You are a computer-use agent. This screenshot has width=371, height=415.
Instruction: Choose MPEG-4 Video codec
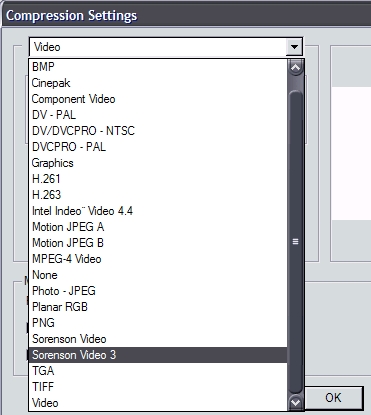pos(158,259)
